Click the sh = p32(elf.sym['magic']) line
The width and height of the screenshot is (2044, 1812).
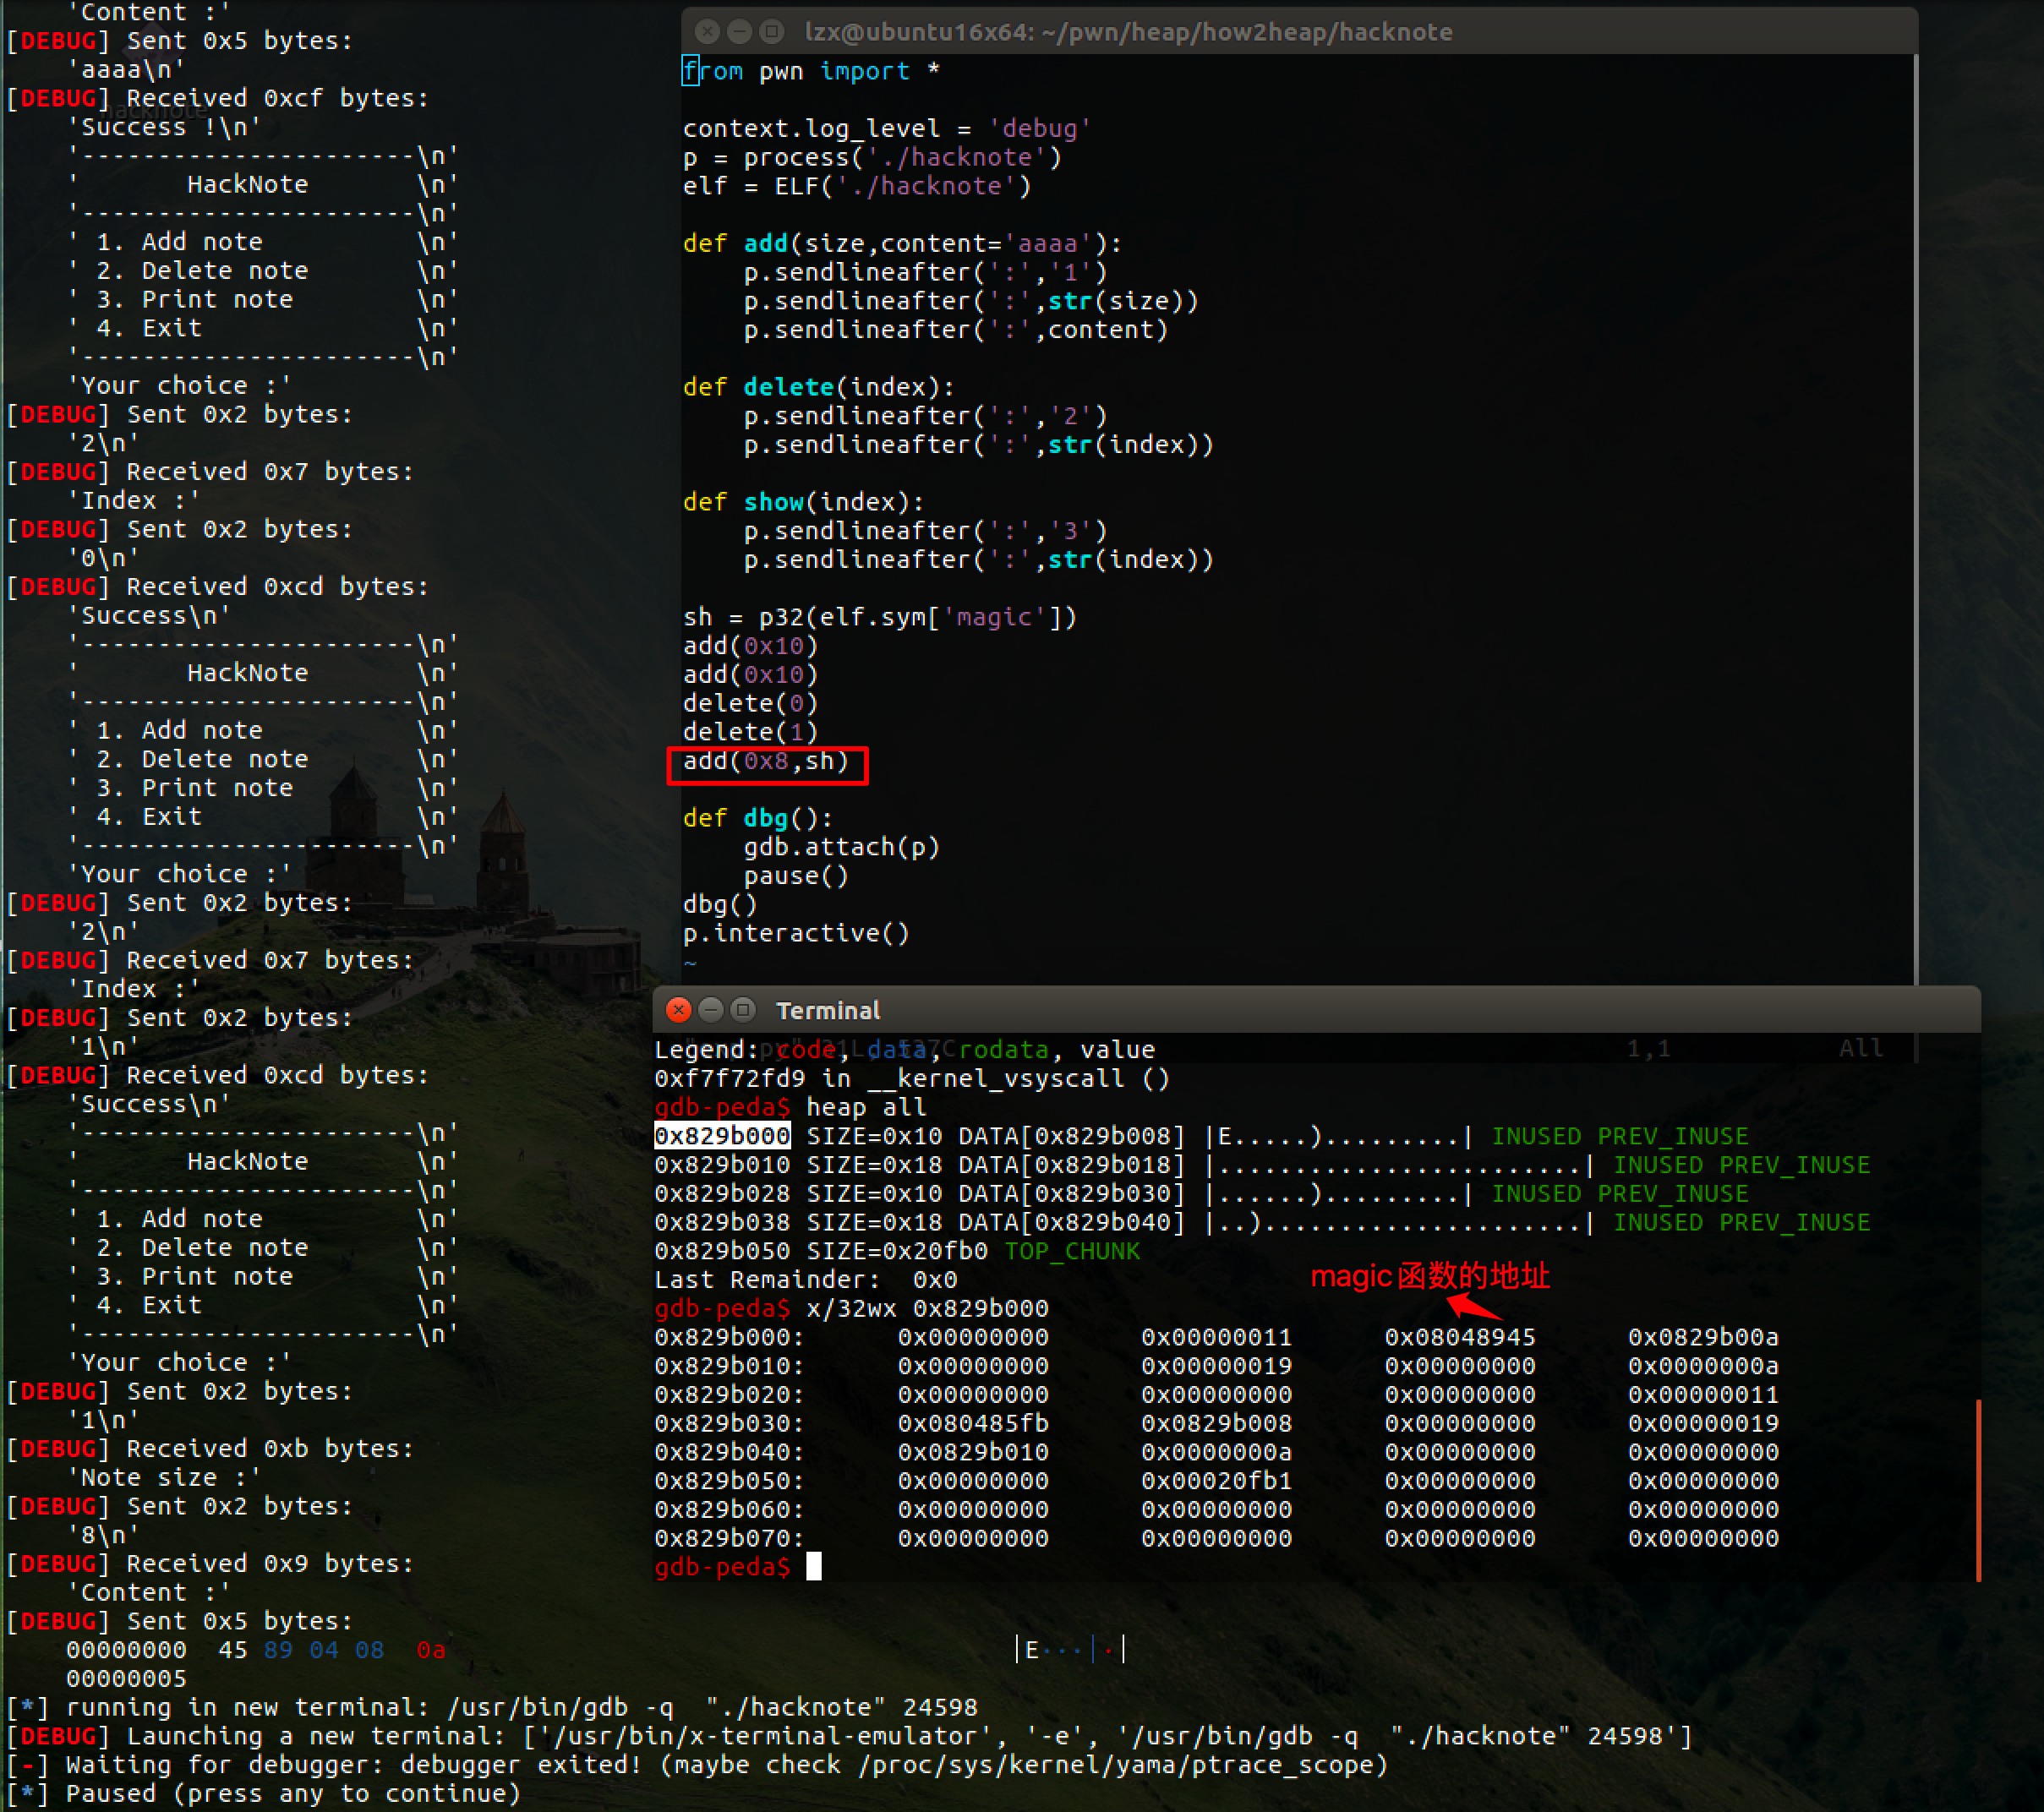[x=879, y=617]
